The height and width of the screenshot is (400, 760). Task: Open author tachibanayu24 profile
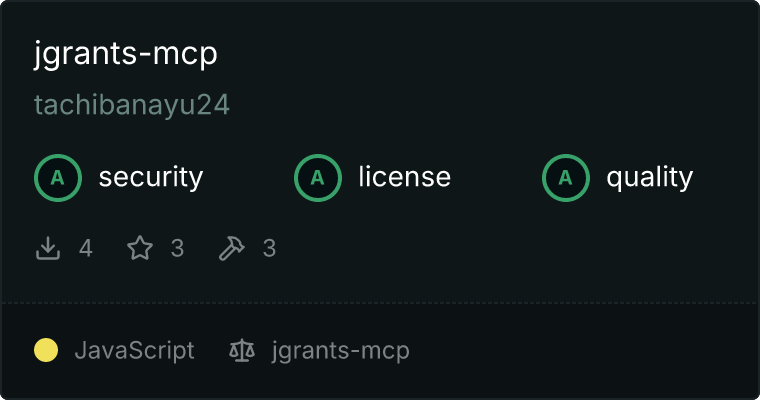pos(132,105)
